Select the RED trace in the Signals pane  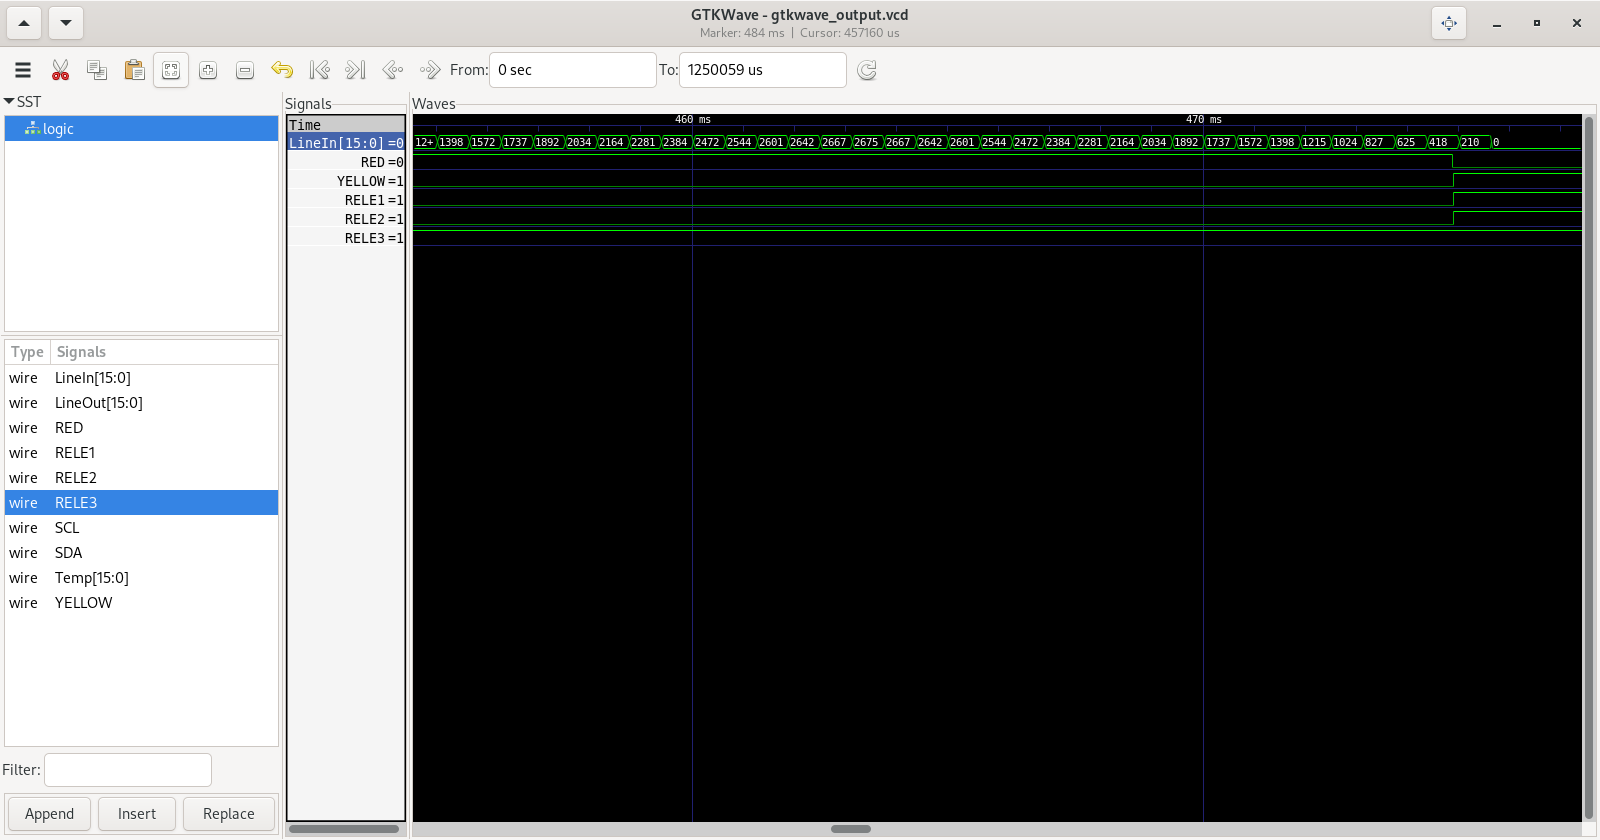(x=346, y=162)
